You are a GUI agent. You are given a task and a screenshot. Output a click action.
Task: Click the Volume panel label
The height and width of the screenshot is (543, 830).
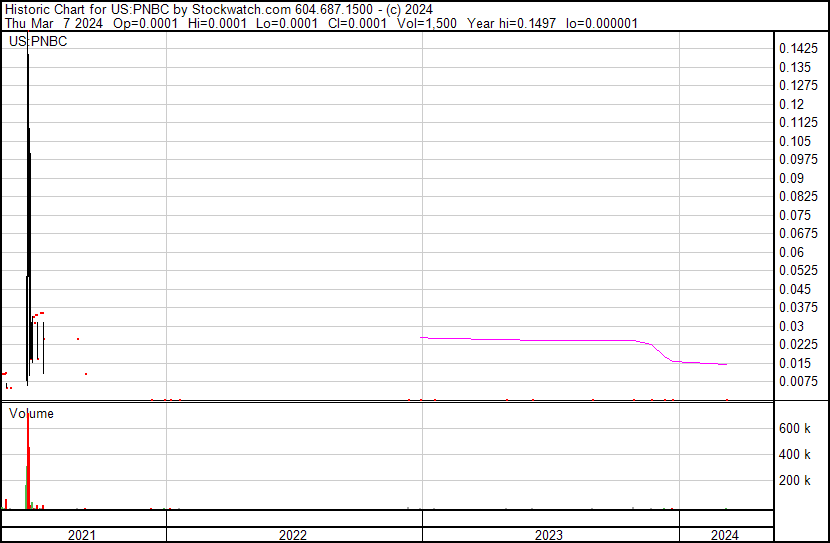tap(31, 413)
